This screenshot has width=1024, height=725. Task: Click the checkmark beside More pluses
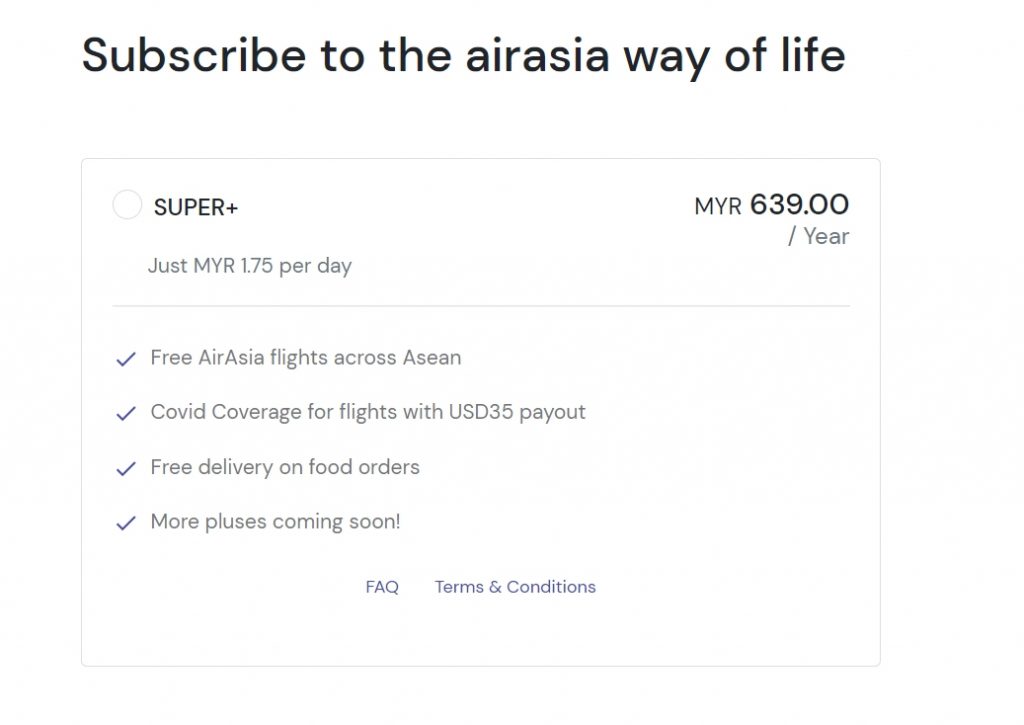pos(126,523)
